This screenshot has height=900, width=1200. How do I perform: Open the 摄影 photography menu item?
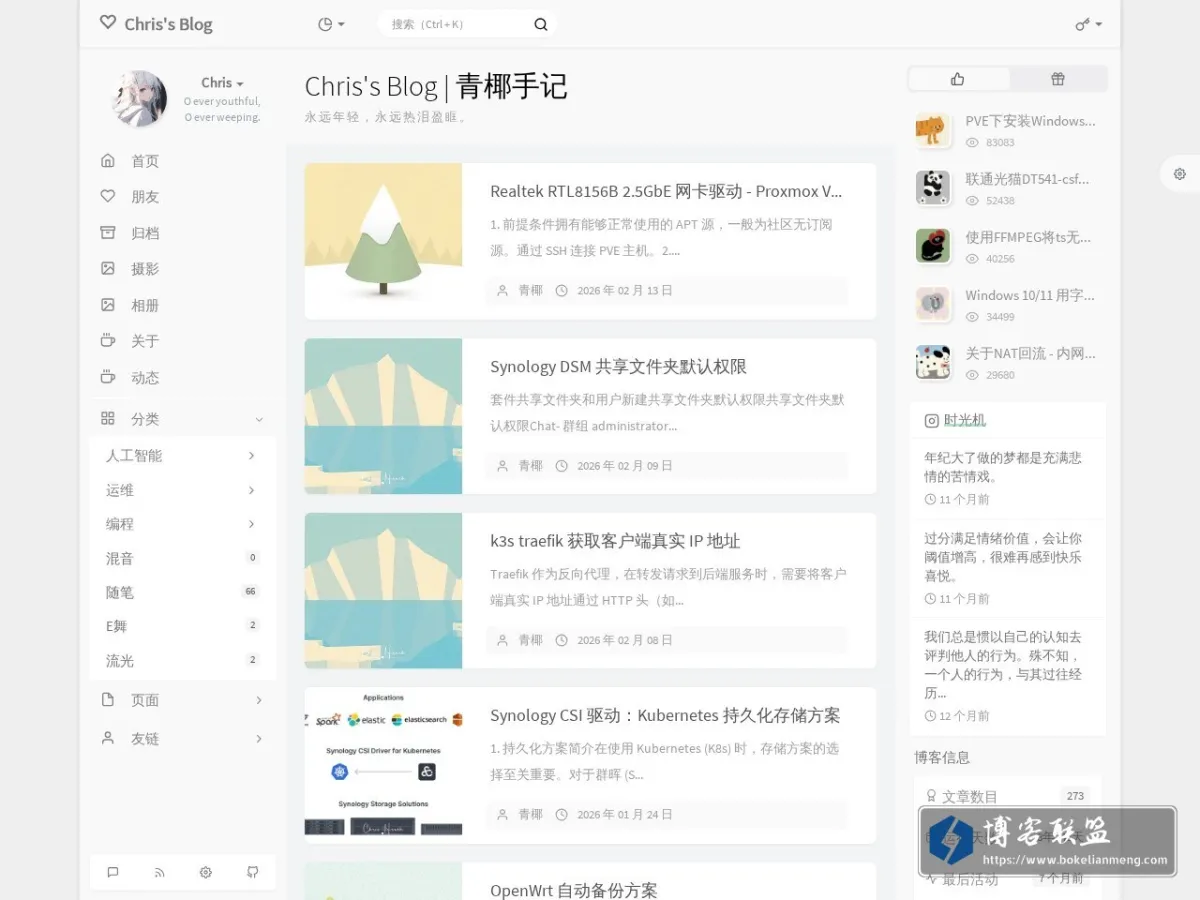(x=182, y=269)
